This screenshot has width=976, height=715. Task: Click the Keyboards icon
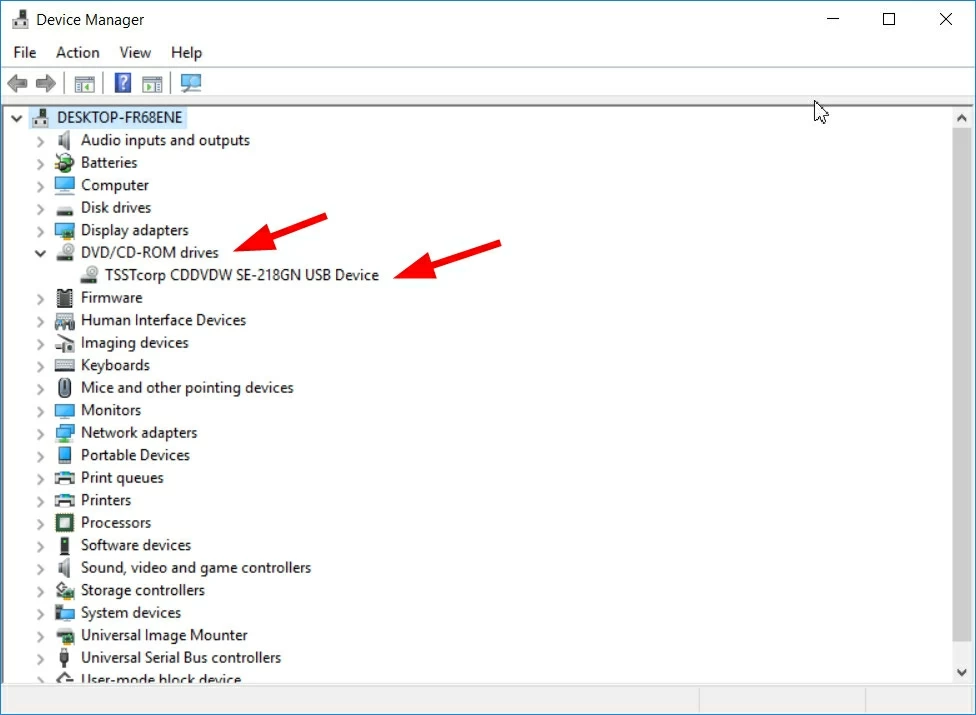tap(64, 365)
